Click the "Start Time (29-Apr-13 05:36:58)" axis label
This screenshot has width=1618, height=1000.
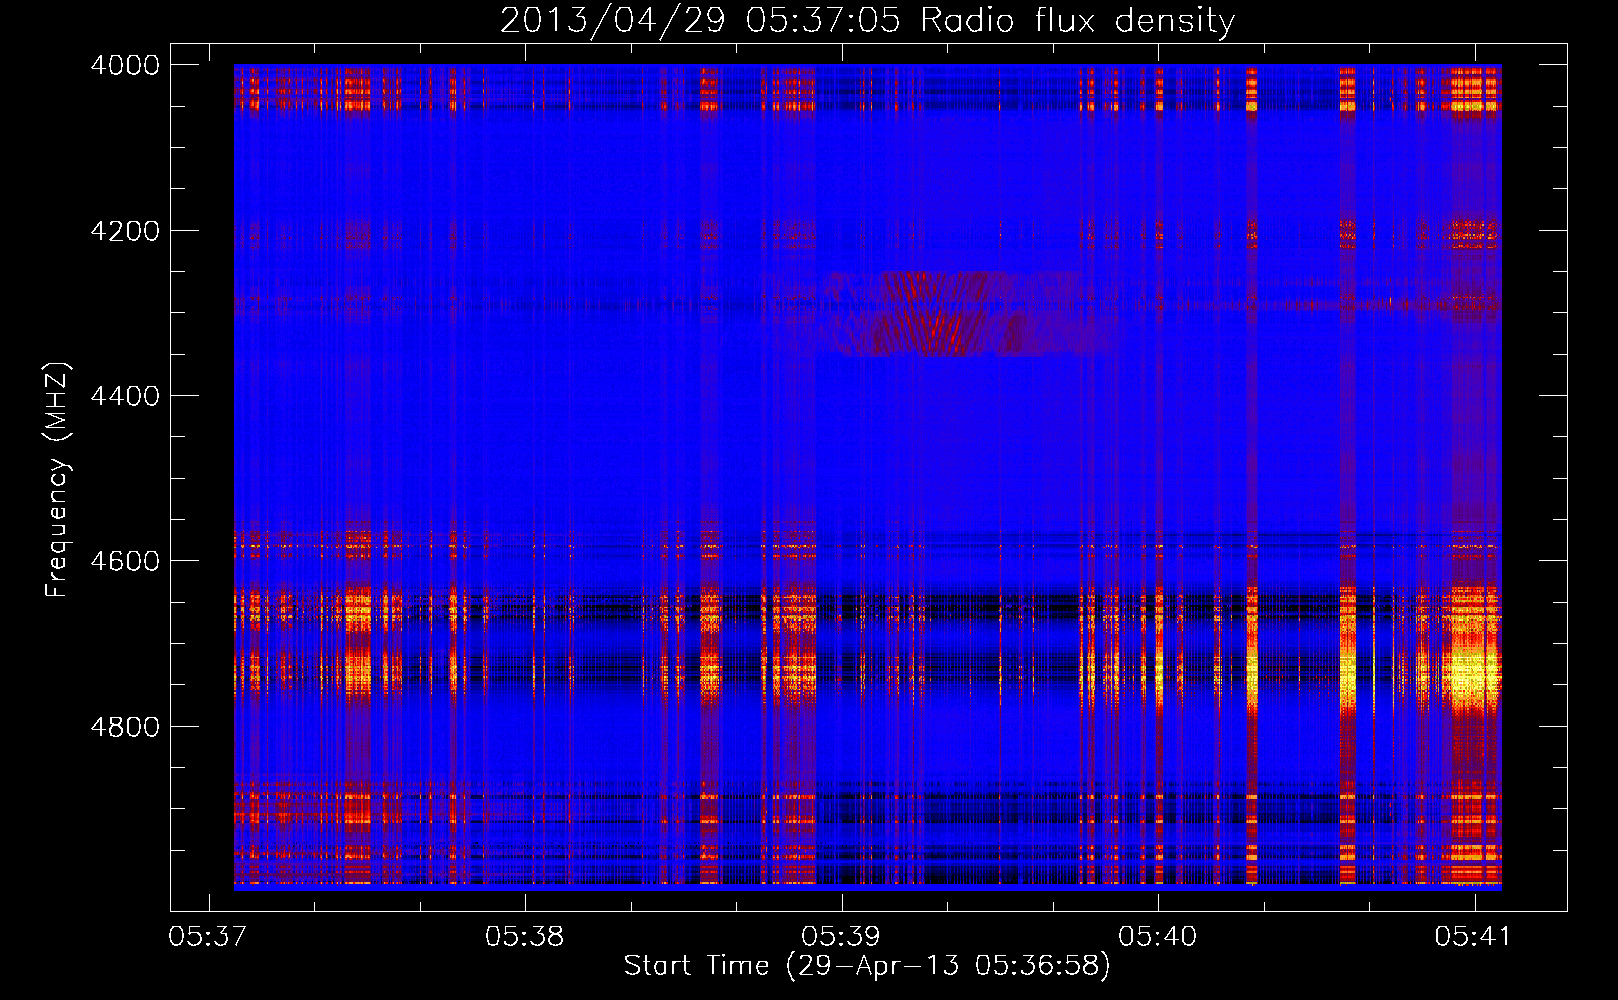tap(867, 966)
